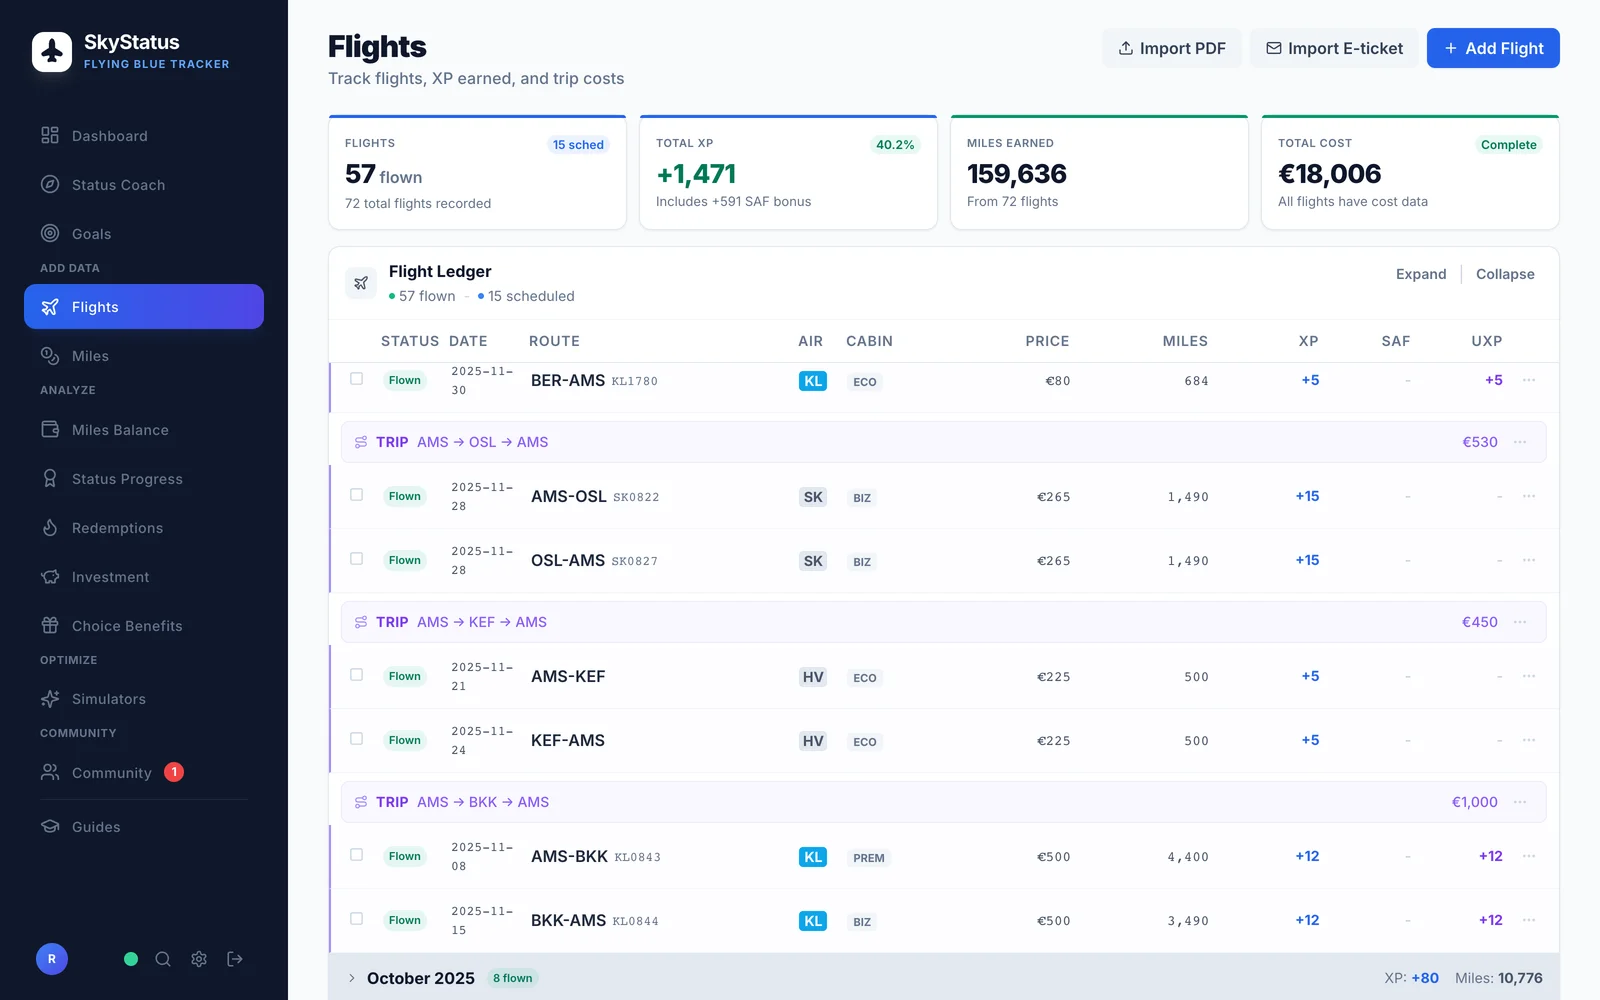Click the 40.2% XP progress badge
Screen dimensions: 1600x1000
point(895,145)
